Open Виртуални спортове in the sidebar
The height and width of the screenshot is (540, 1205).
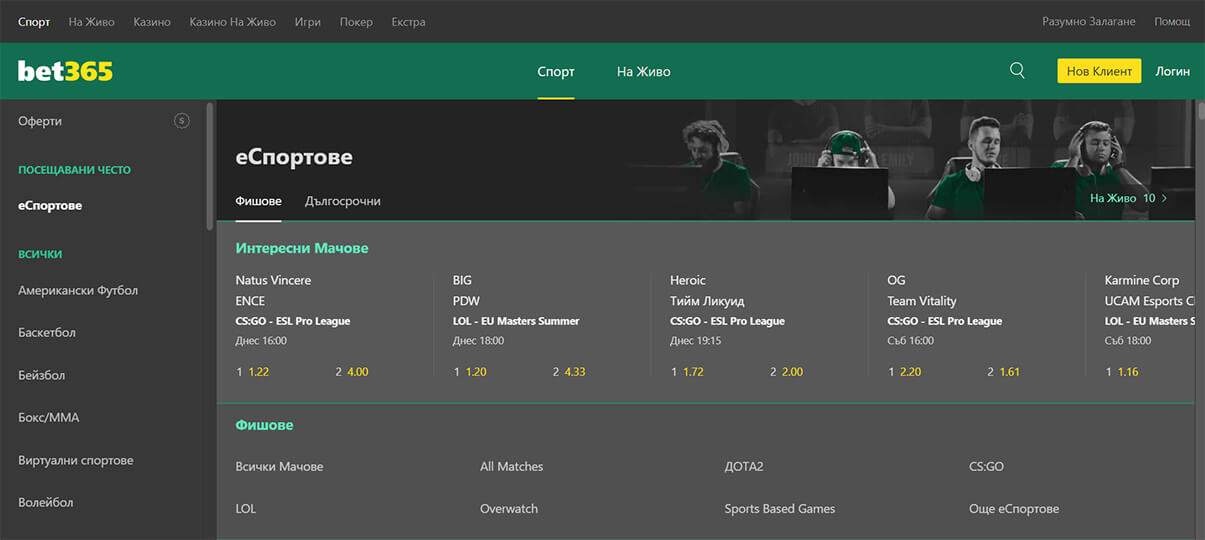[x=76, y=460]
